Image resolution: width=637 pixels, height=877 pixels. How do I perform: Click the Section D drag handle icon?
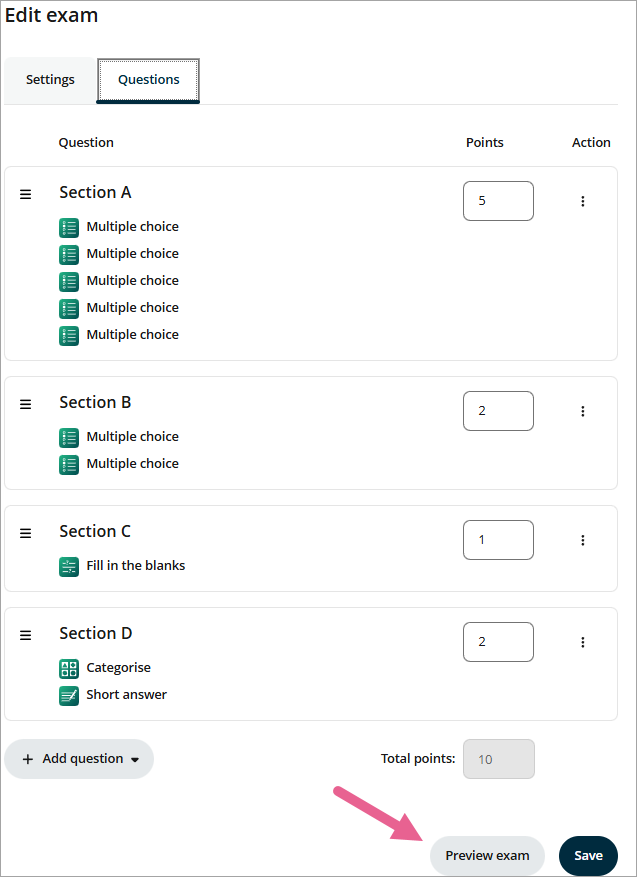pos(26,635)
